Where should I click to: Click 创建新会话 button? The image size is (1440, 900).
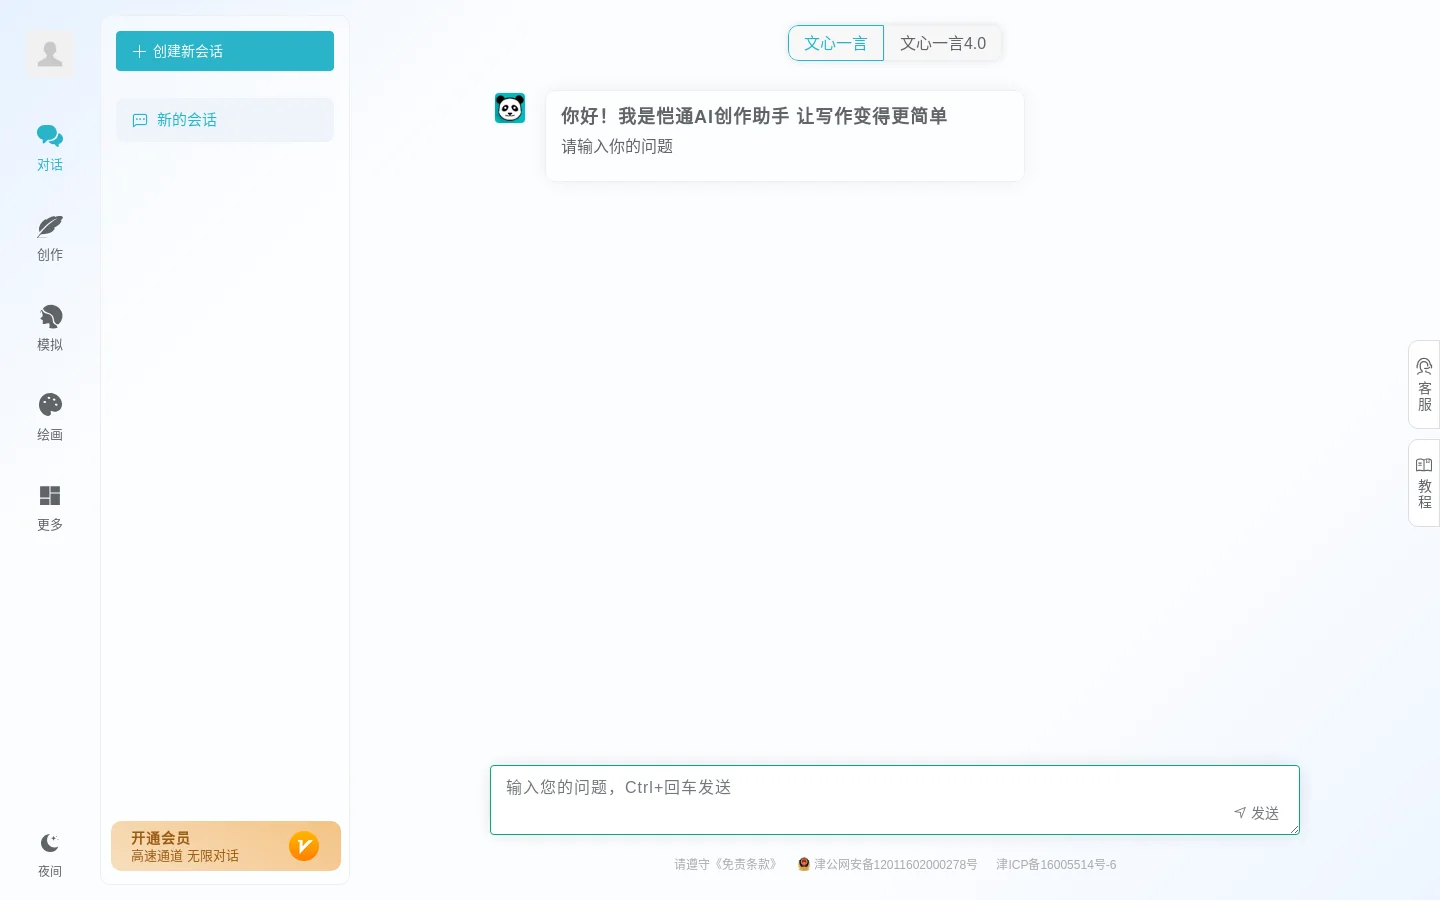click(225, 51)
